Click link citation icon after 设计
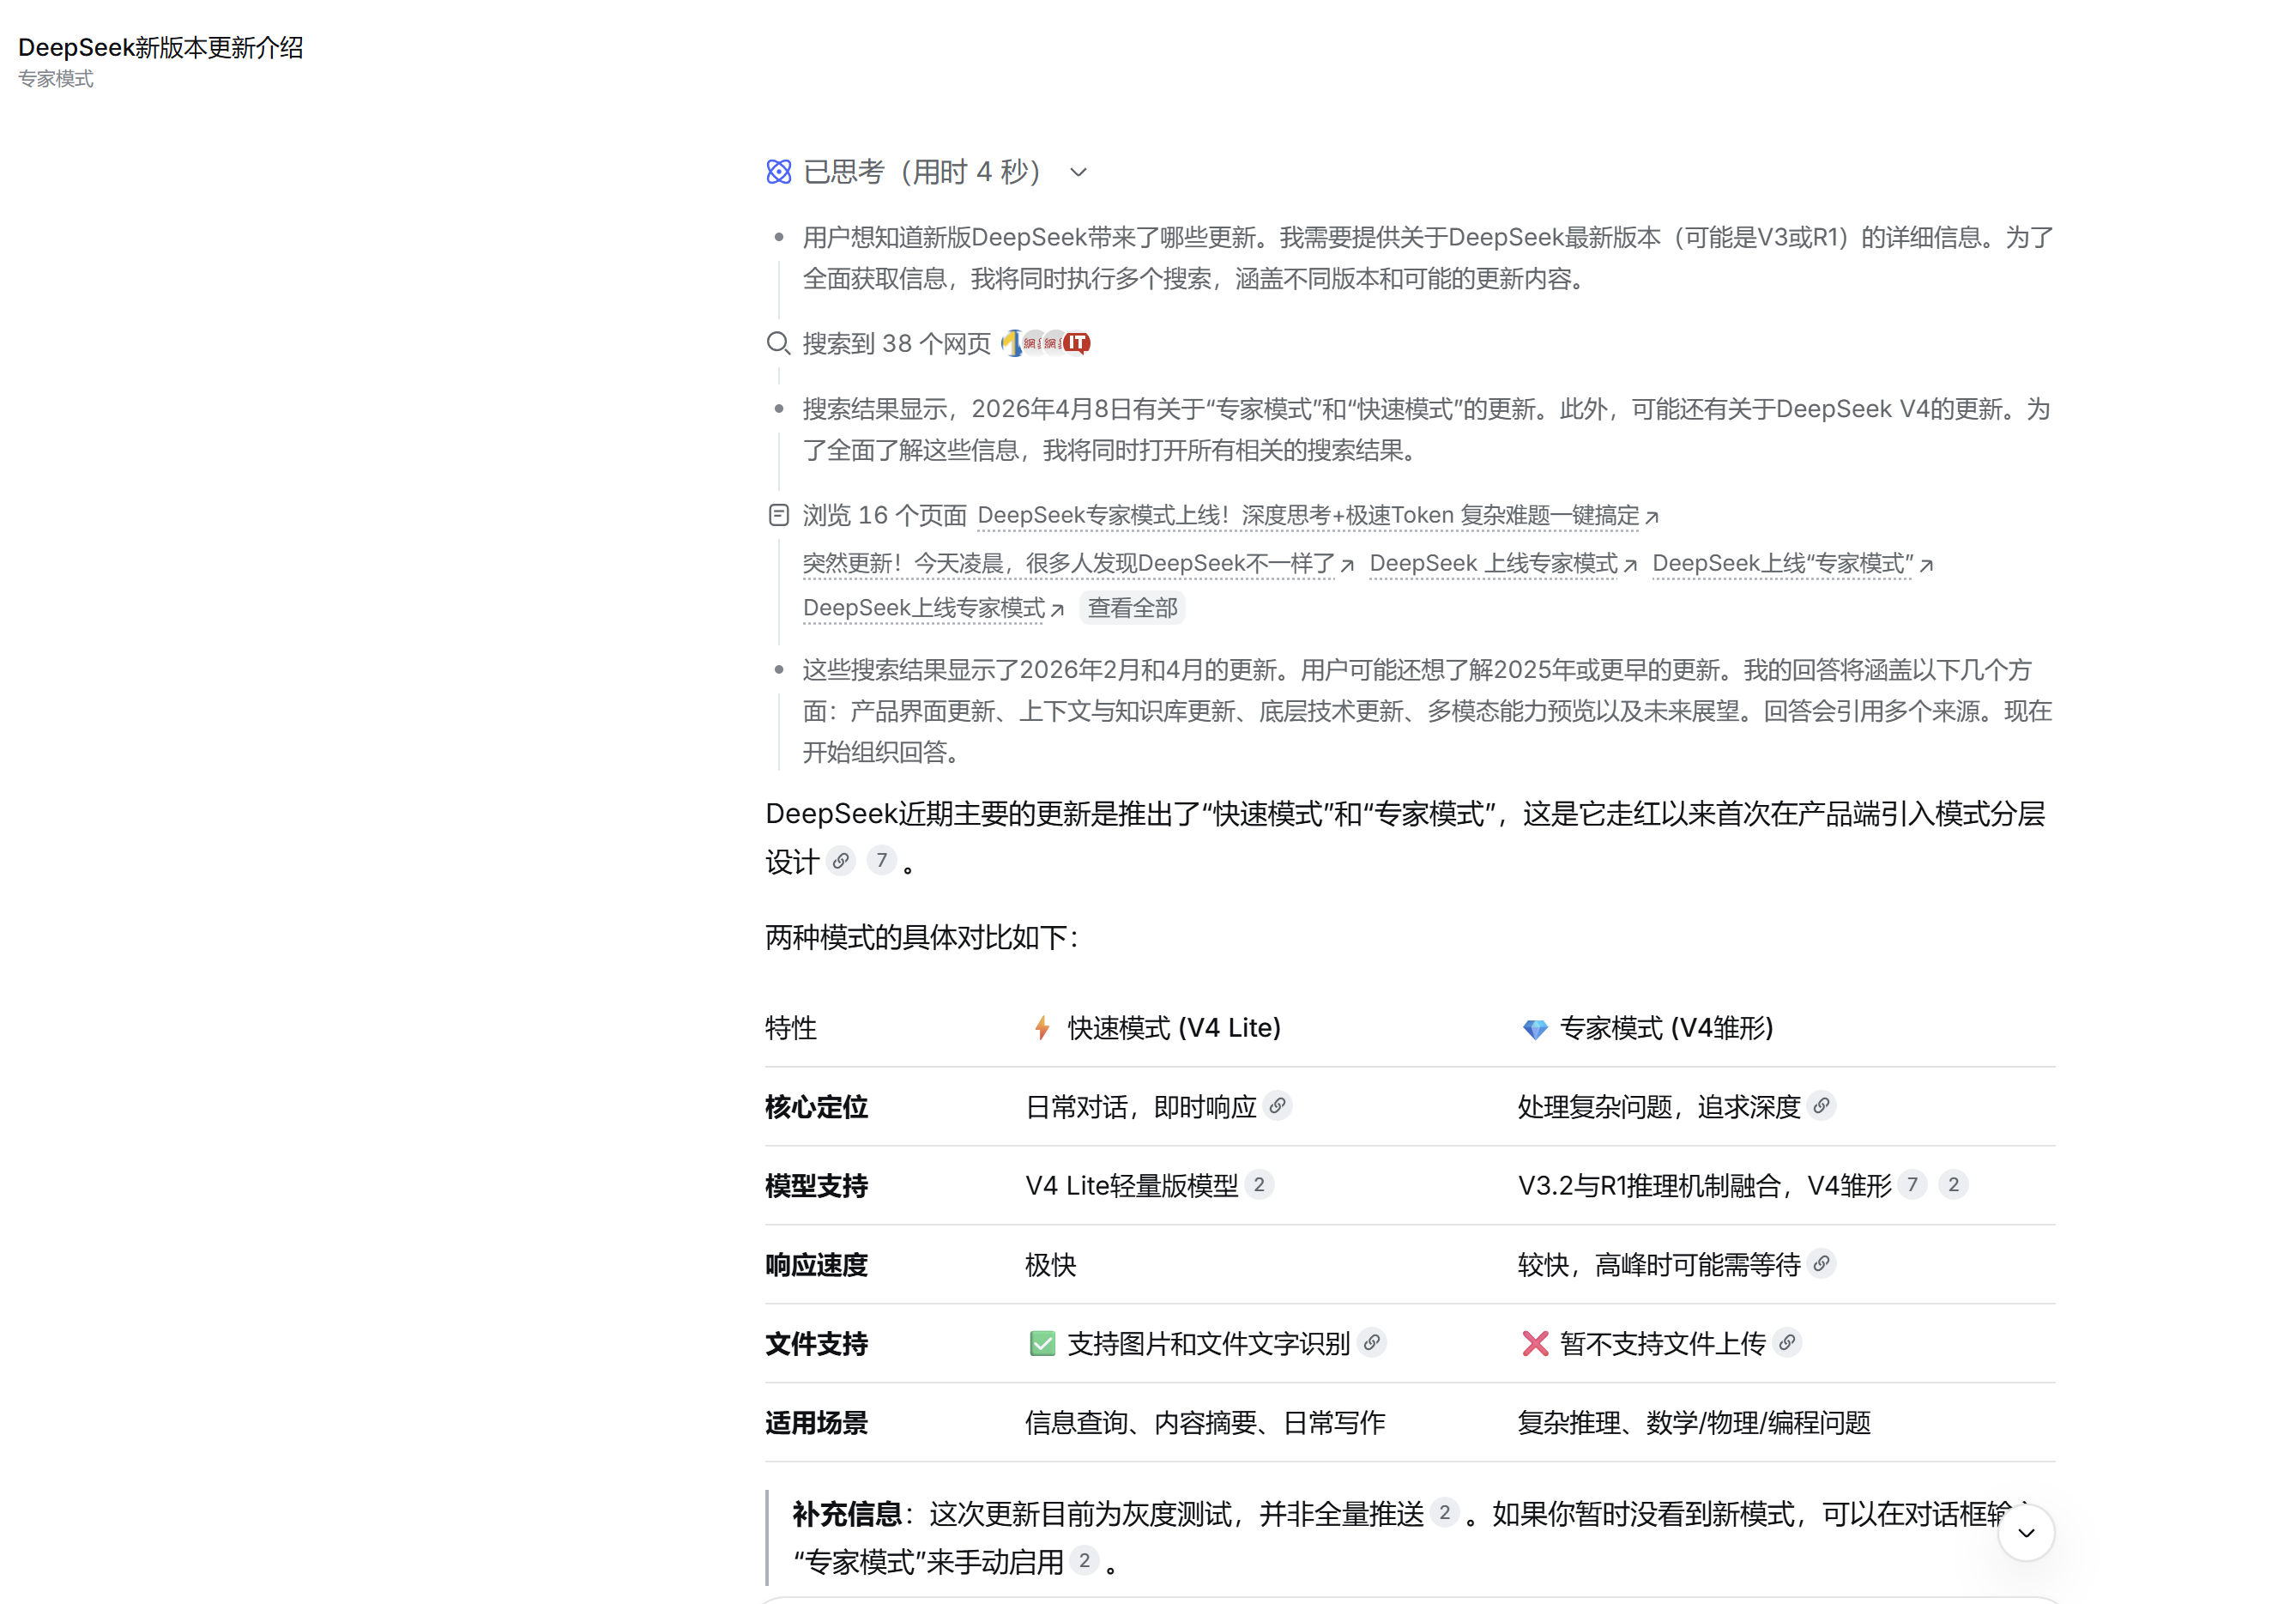This screenshot has width=2296, height=1604. tap(841, 860)
